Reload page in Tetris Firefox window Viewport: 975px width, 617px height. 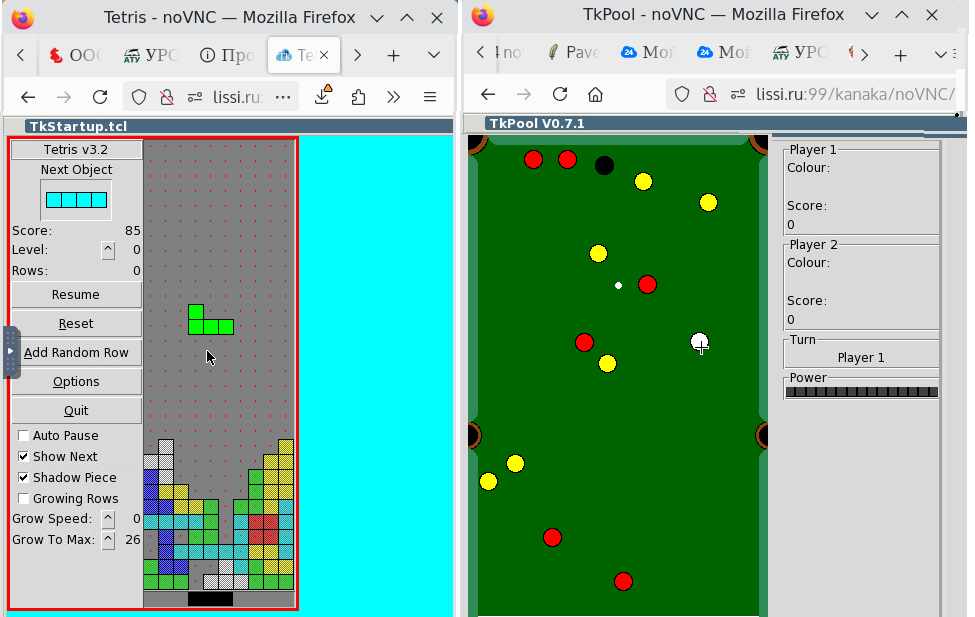click(x=100, y=97)
